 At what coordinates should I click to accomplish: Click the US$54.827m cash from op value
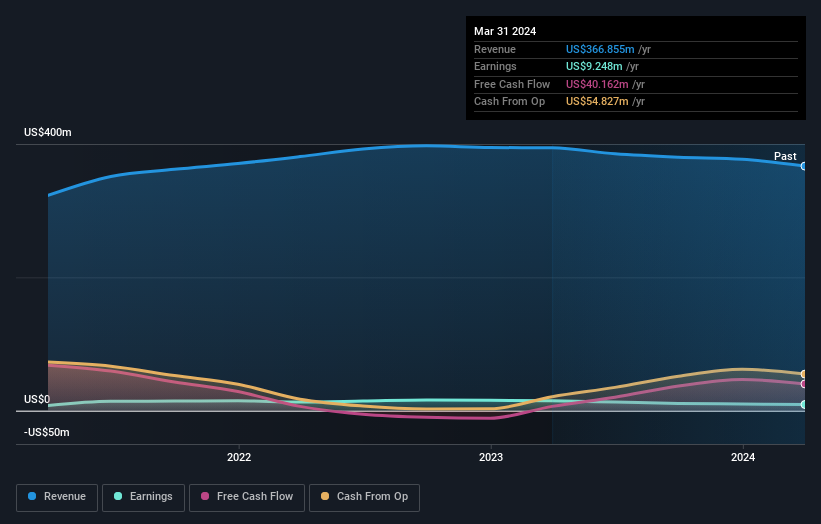click(597, 102)
